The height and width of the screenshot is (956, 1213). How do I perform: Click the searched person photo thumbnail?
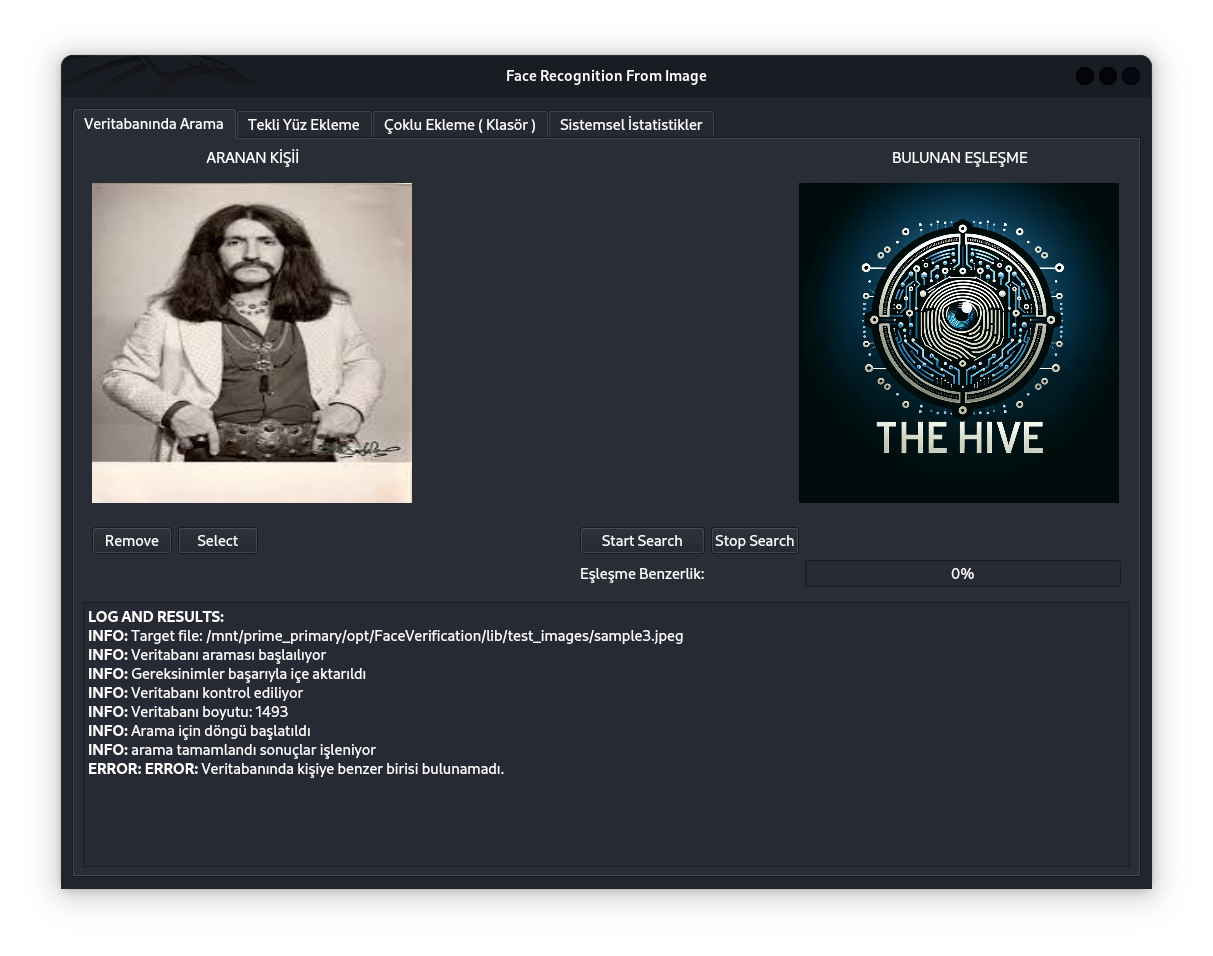click(x=252, y=343)
